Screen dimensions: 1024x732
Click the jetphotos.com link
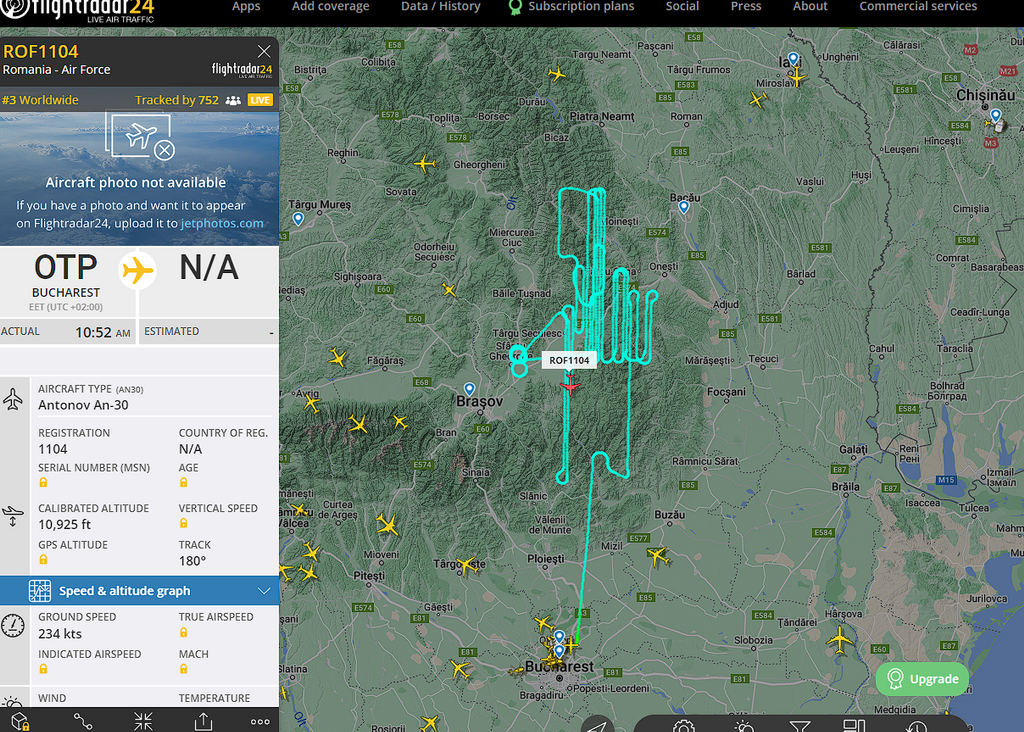tap(222, 223)
